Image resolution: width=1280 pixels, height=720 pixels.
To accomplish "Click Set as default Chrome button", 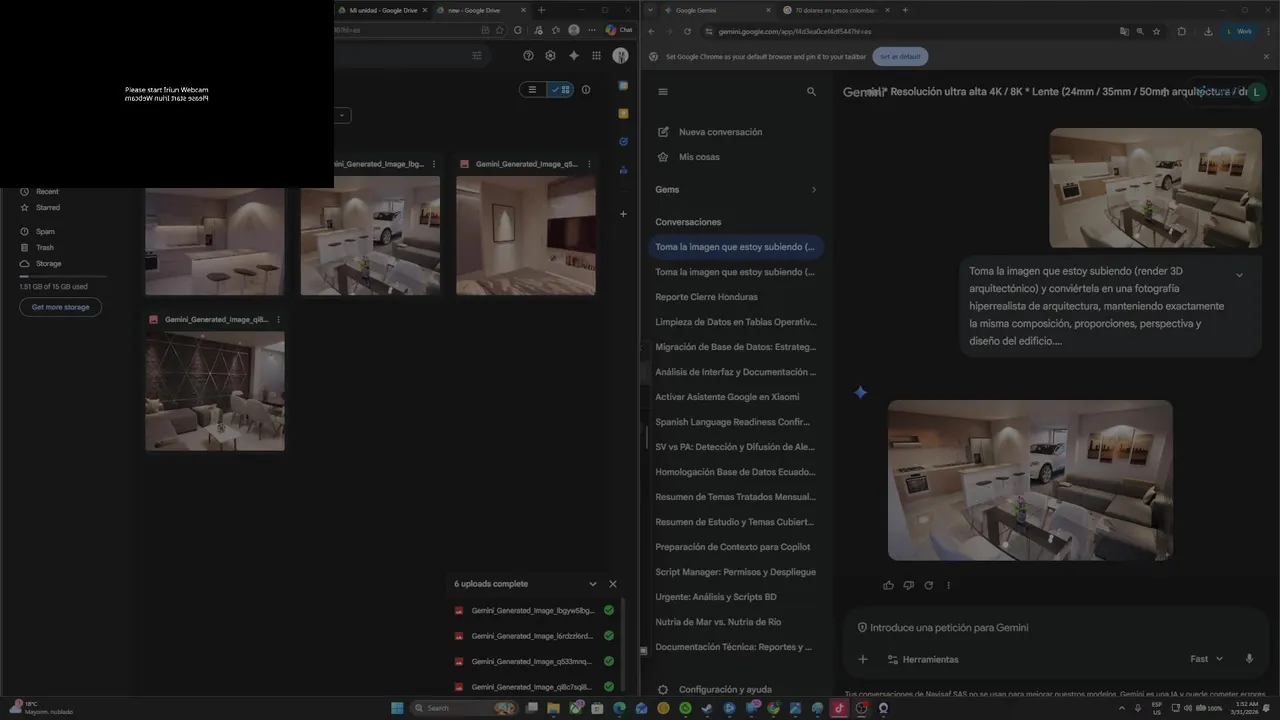I will click(900, 56).
